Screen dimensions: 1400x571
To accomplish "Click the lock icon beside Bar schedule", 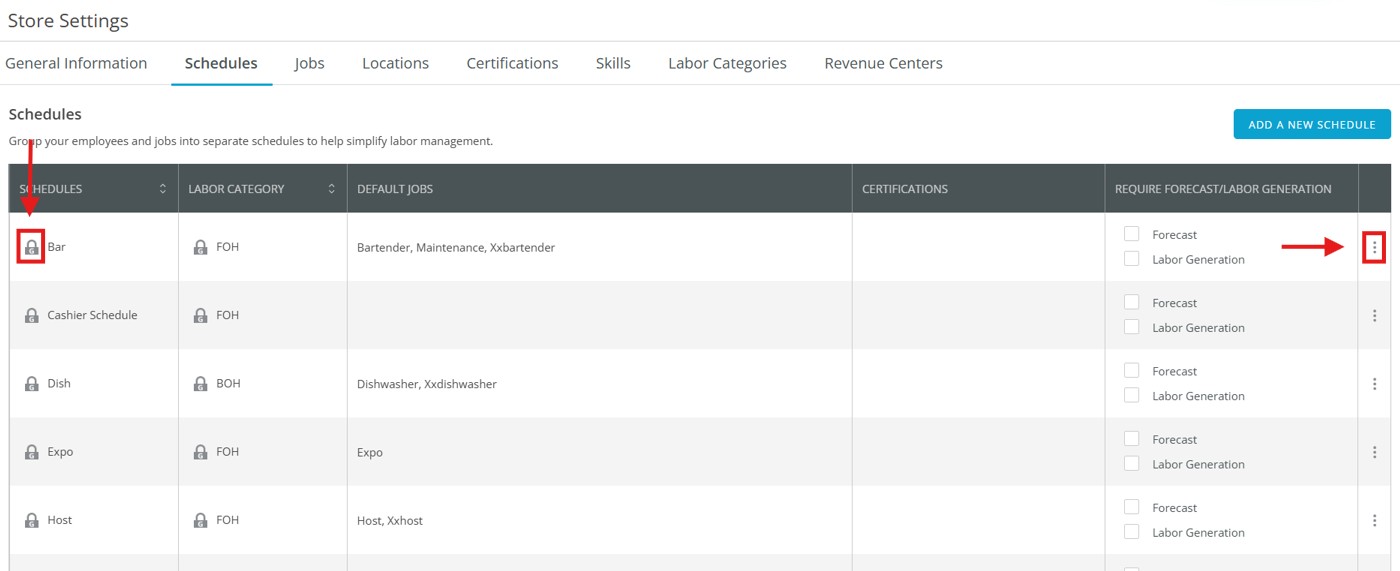I will pos(31,247).
